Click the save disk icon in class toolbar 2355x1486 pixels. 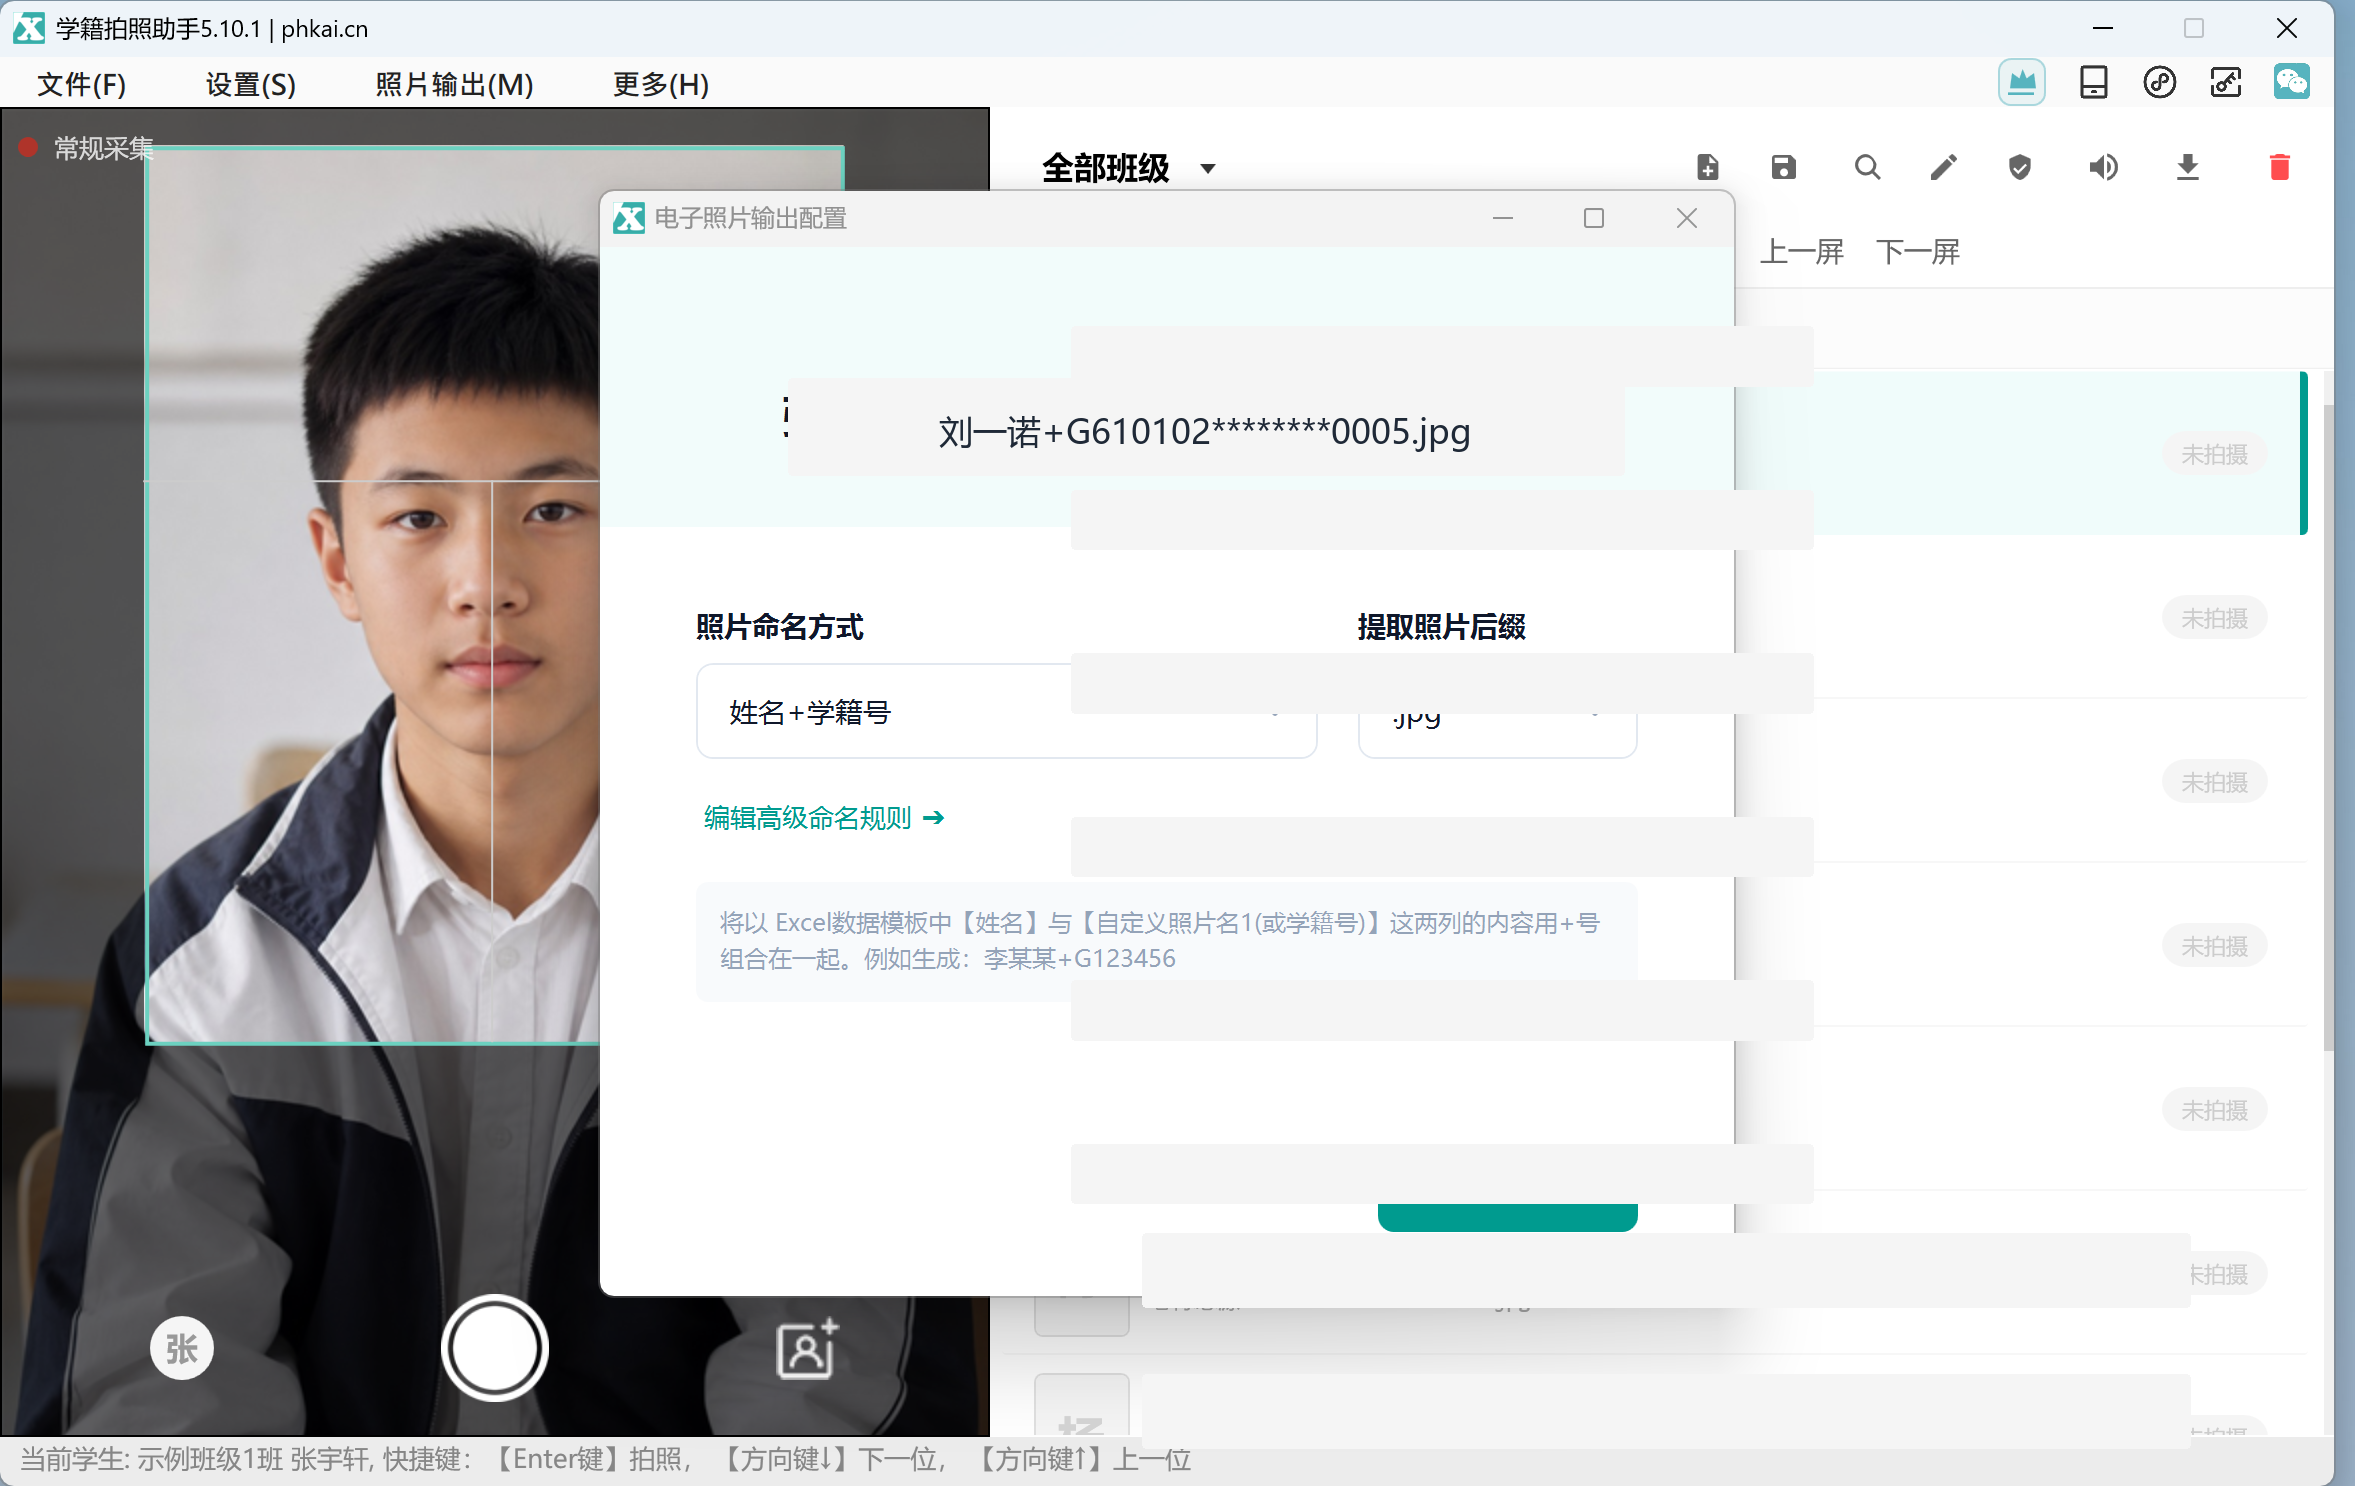[x=1784, y=167]
